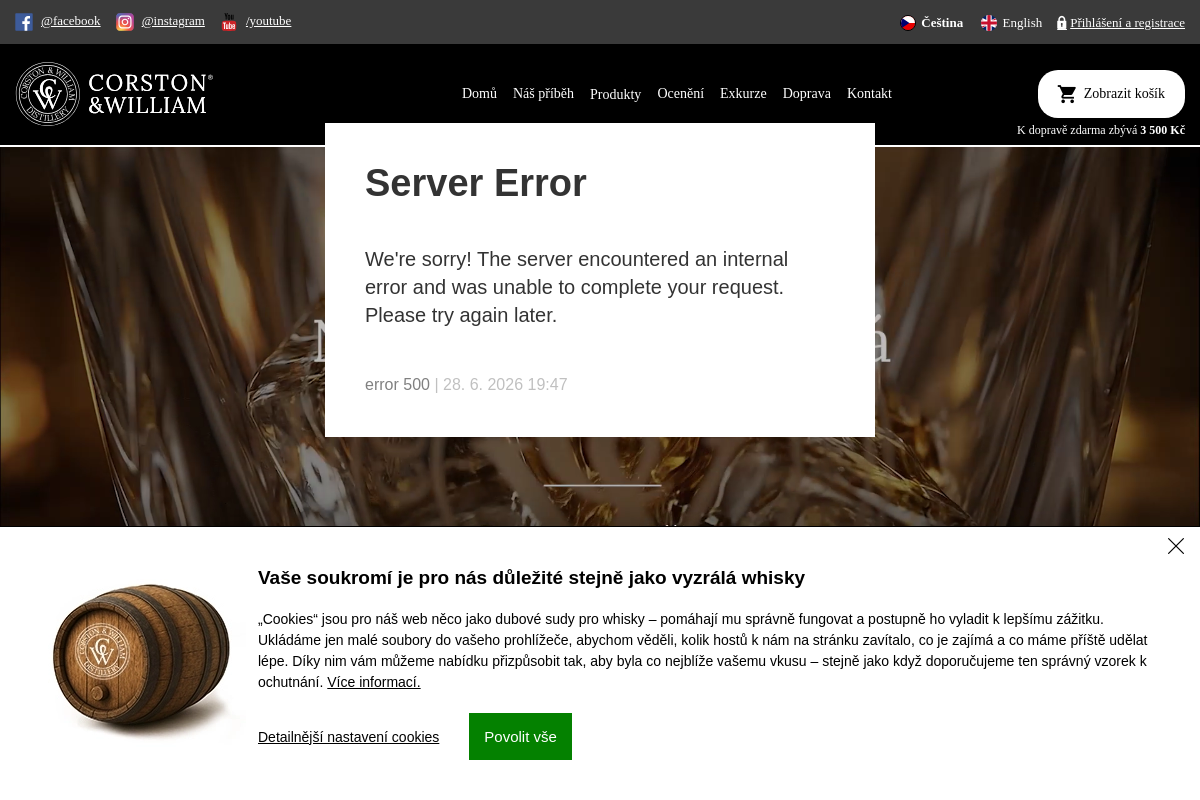The width and height of the screenshot is (1200, 800).
Task: Open Detailnější nastavení cookies
Action: 348,737
